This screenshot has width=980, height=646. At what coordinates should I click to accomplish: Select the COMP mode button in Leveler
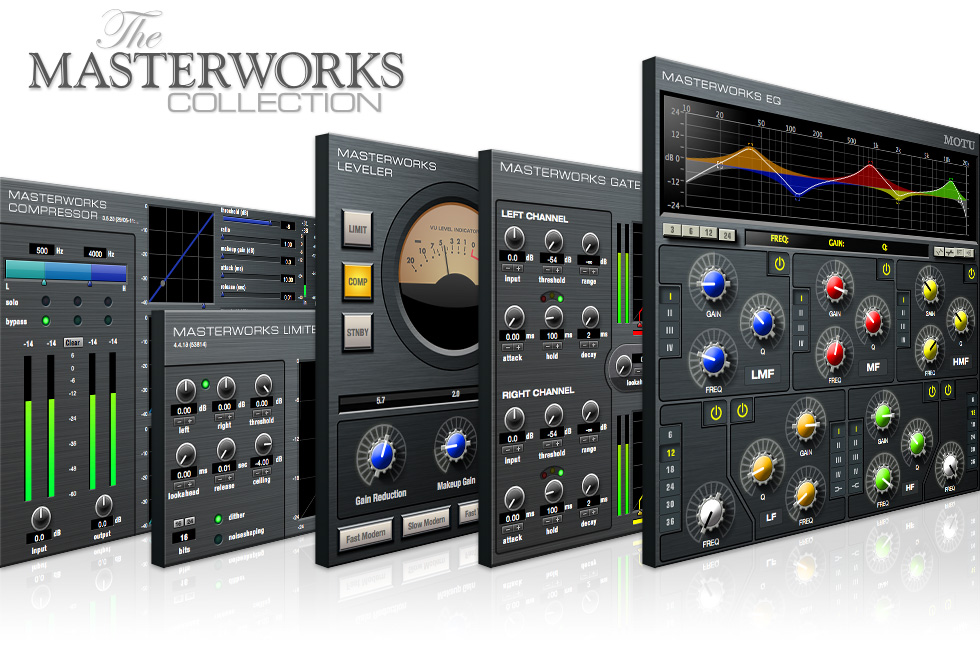click(358, 282)
